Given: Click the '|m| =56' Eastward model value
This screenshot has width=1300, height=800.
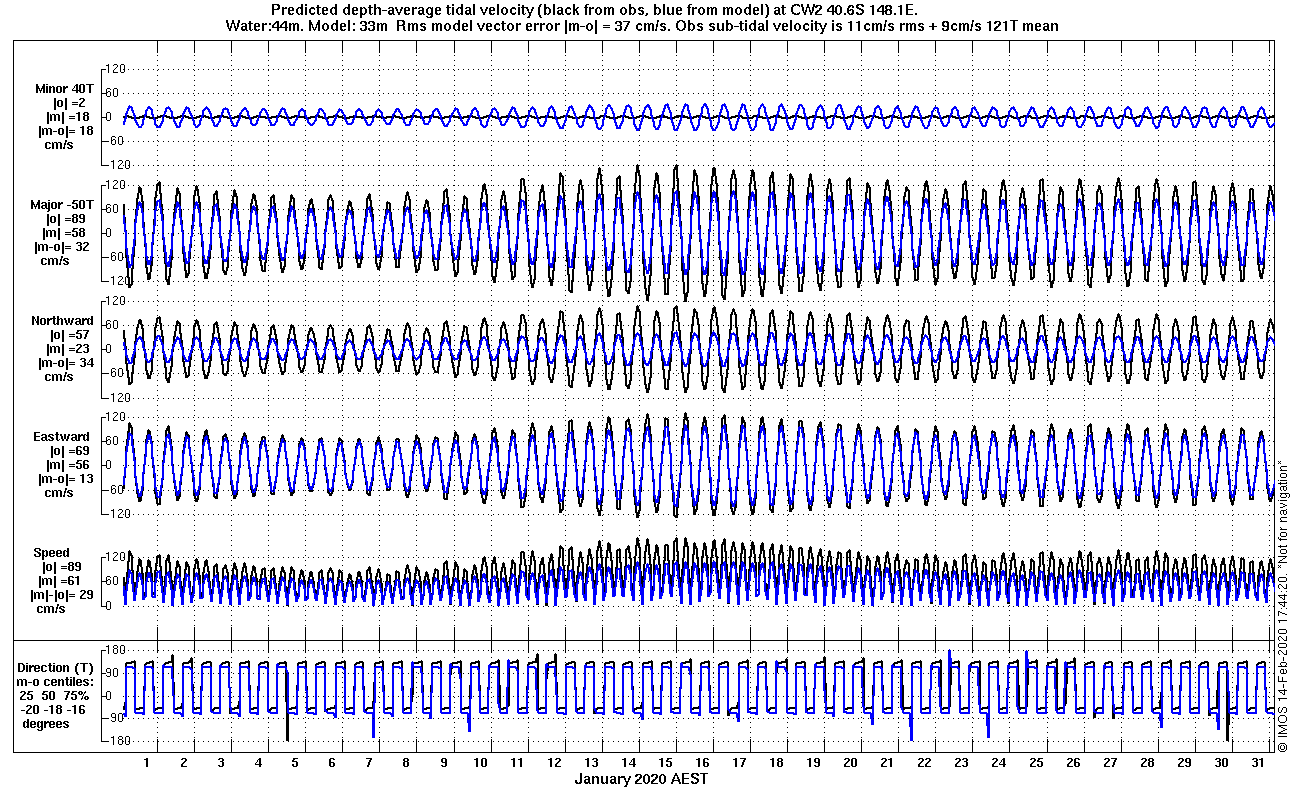Looking at the screenshot, I should pos(68,465).
